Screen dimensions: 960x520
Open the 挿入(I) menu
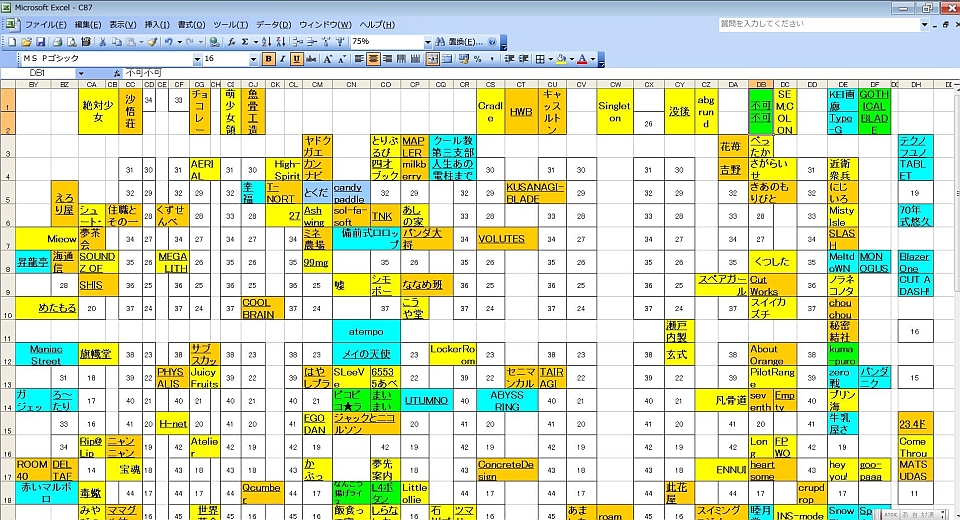[x=157, y=25]
